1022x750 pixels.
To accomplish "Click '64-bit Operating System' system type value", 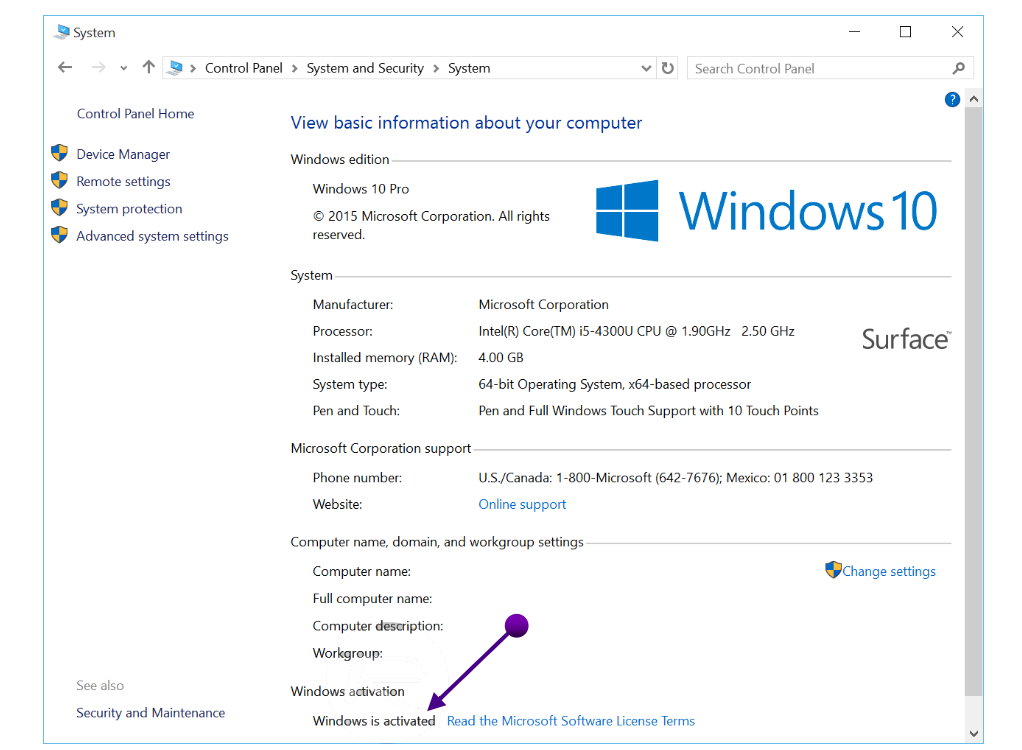I will click(x=615, y=384).
